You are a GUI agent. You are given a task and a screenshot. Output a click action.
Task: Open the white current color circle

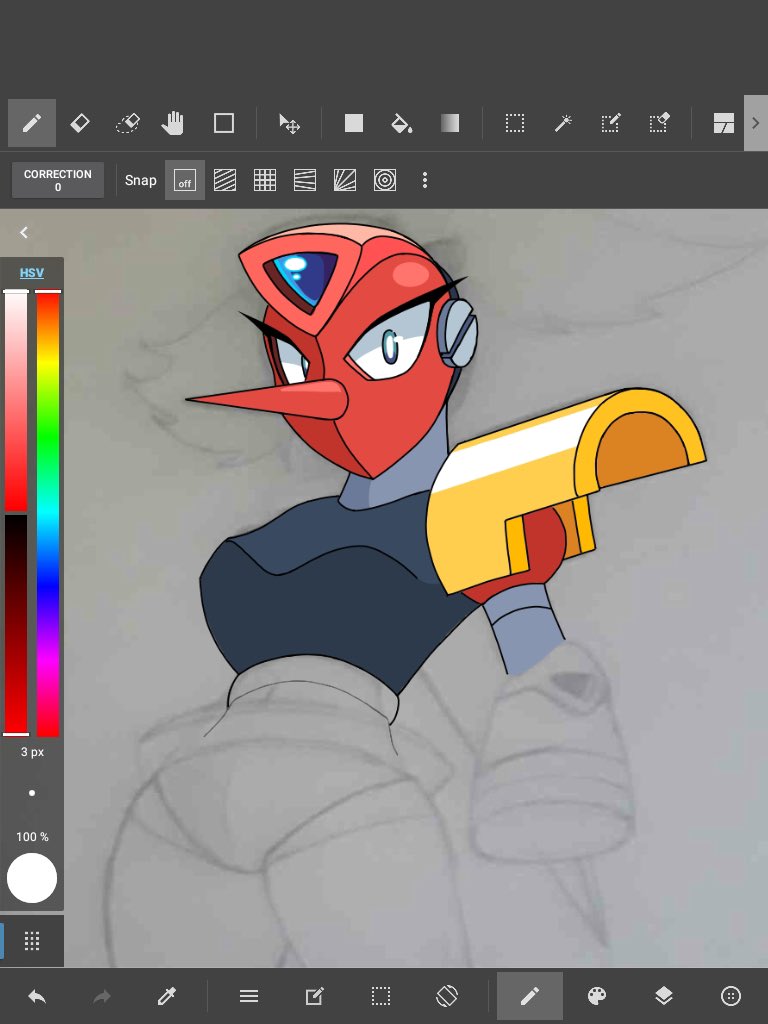(32, 878)
